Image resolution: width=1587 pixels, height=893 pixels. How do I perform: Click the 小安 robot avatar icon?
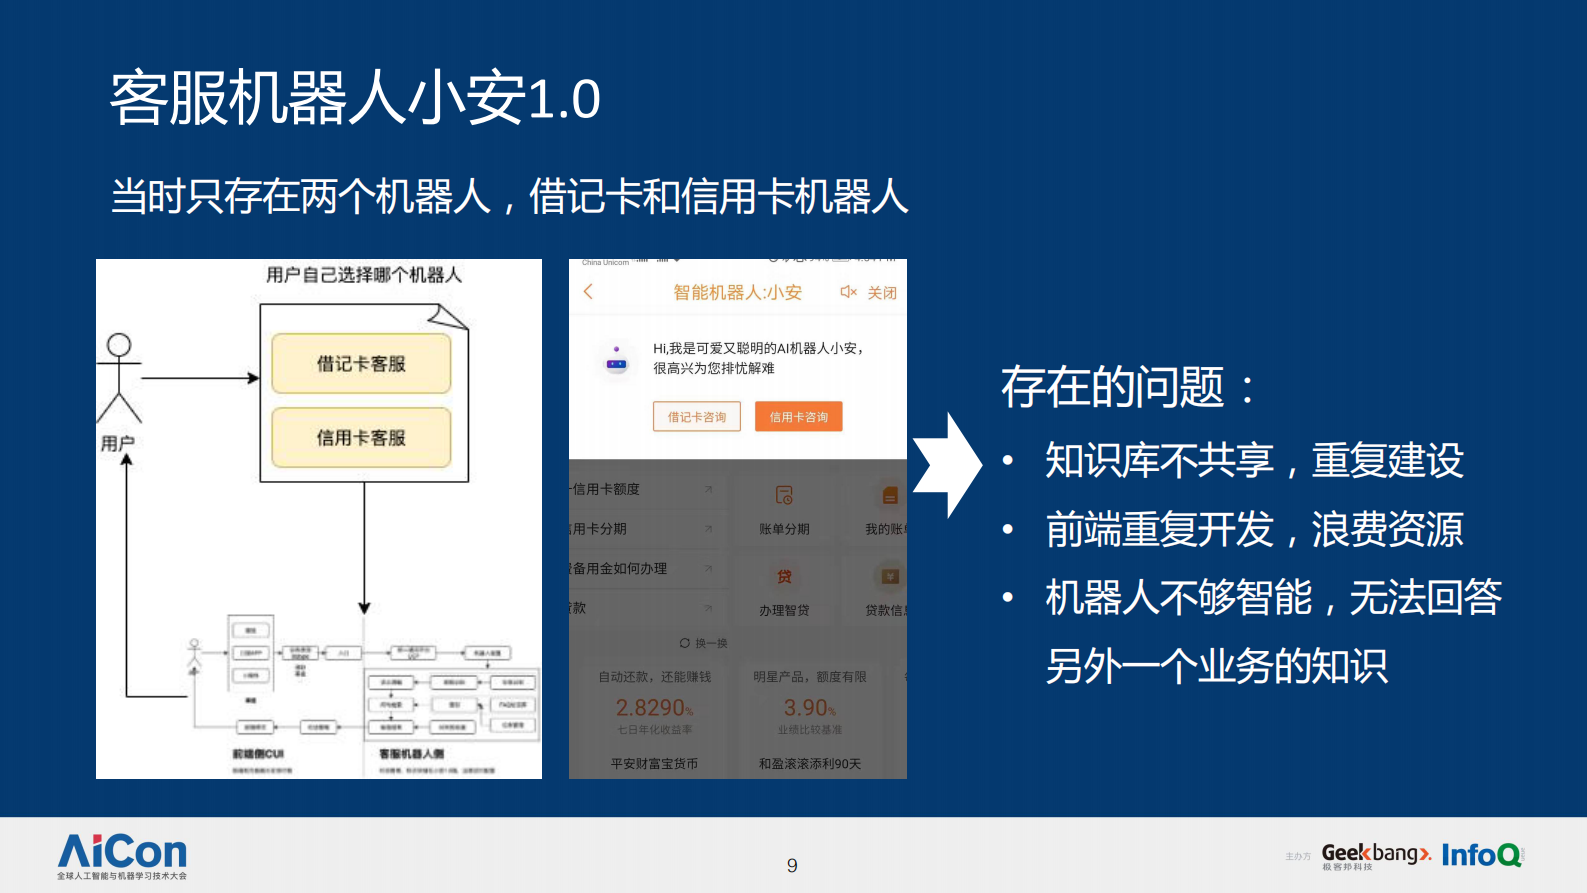click(616, 360)
